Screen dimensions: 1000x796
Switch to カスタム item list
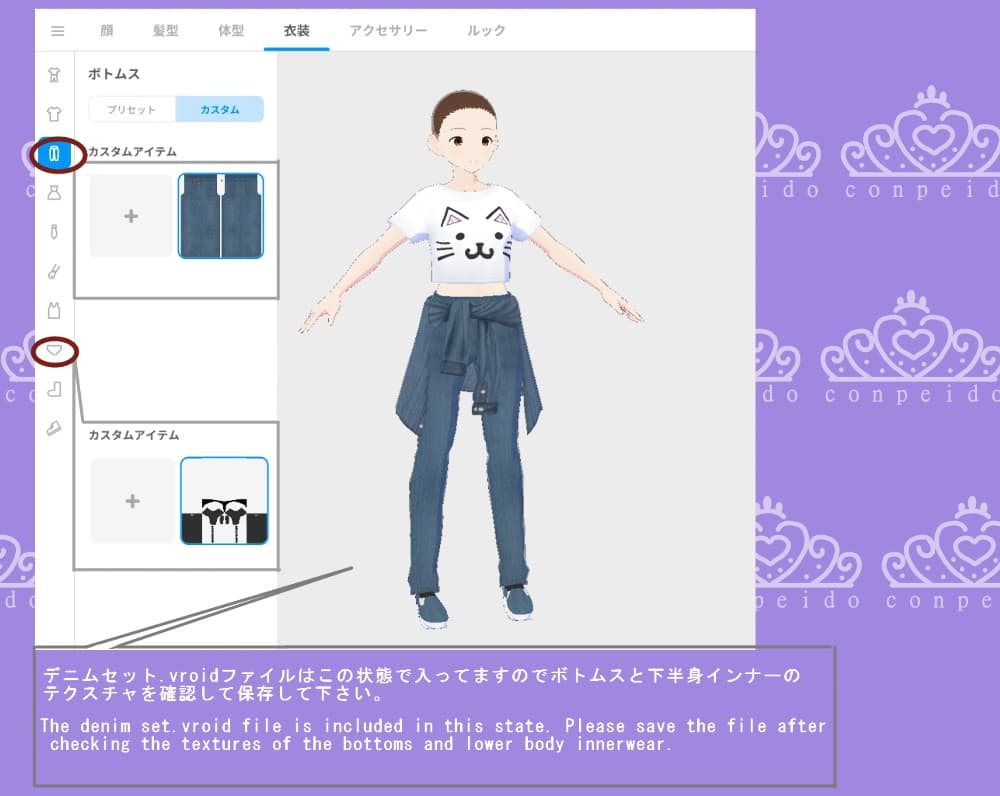click(220, 109)
